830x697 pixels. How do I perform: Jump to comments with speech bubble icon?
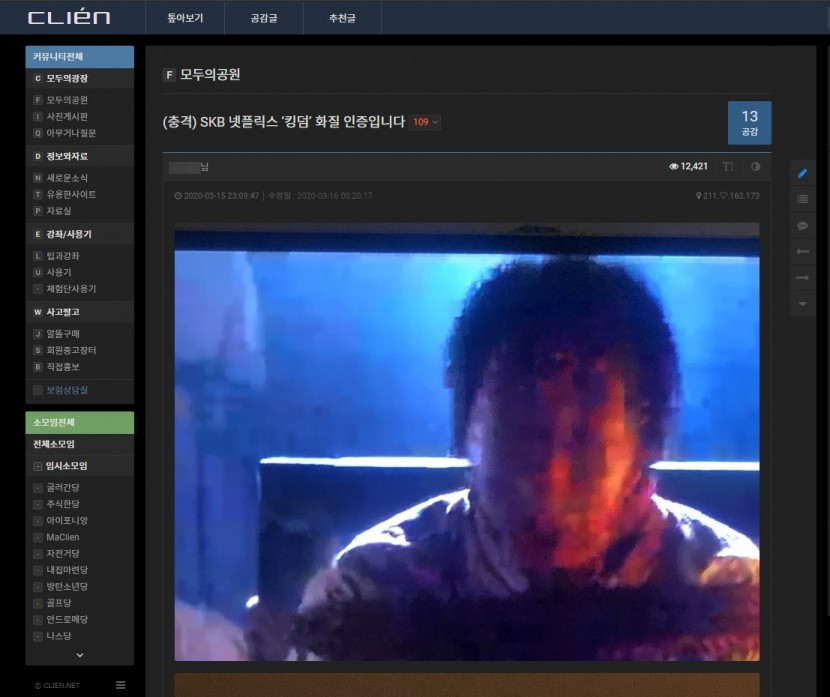(x=802, y=225)
